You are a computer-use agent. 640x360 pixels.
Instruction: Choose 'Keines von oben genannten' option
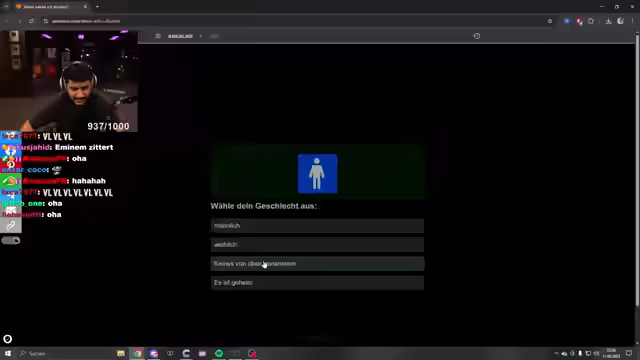click(317, 264)
